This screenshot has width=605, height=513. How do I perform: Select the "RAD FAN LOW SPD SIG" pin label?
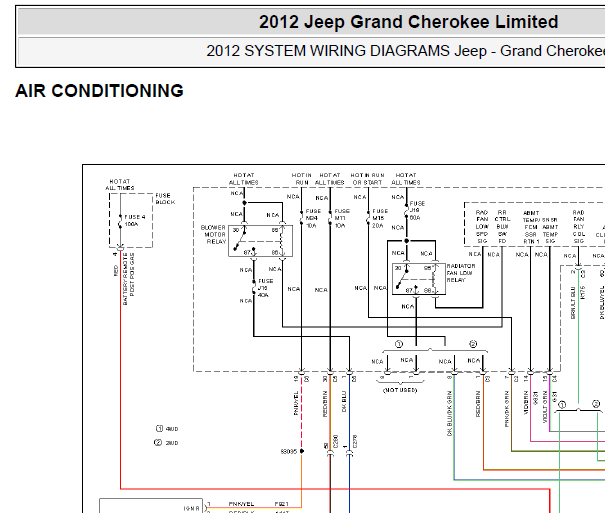coord(482,227)
